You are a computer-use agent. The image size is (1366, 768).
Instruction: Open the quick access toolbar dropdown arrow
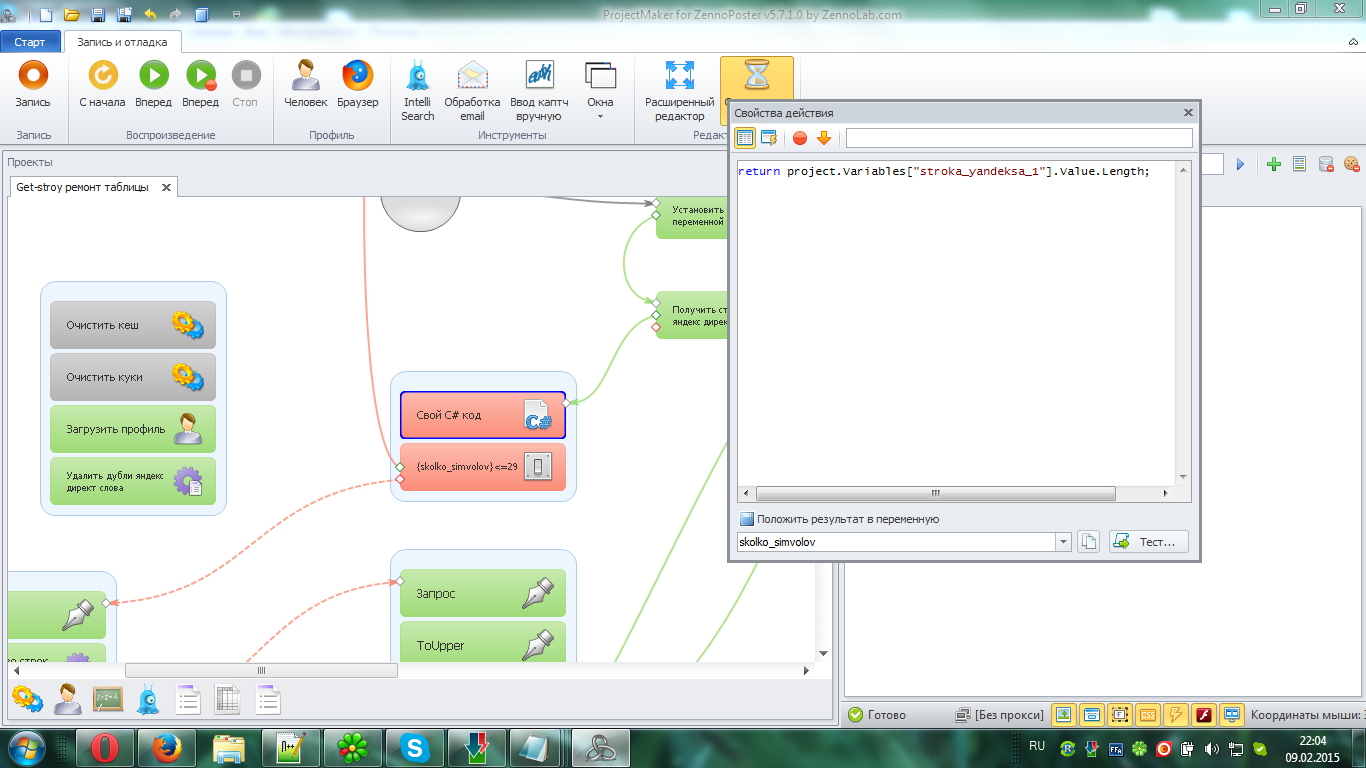click(x=236, y=15)
